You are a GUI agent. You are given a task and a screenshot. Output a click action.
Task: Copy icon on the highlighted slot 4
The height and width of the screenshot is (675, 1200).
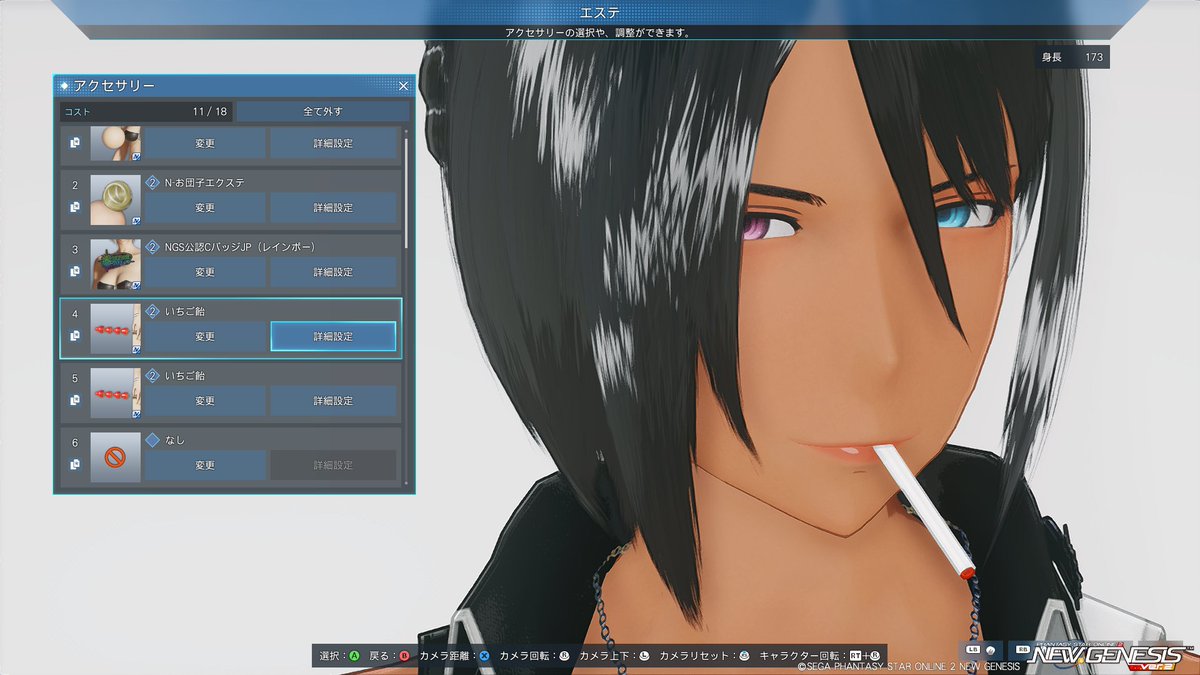click(x=75, y=336)
